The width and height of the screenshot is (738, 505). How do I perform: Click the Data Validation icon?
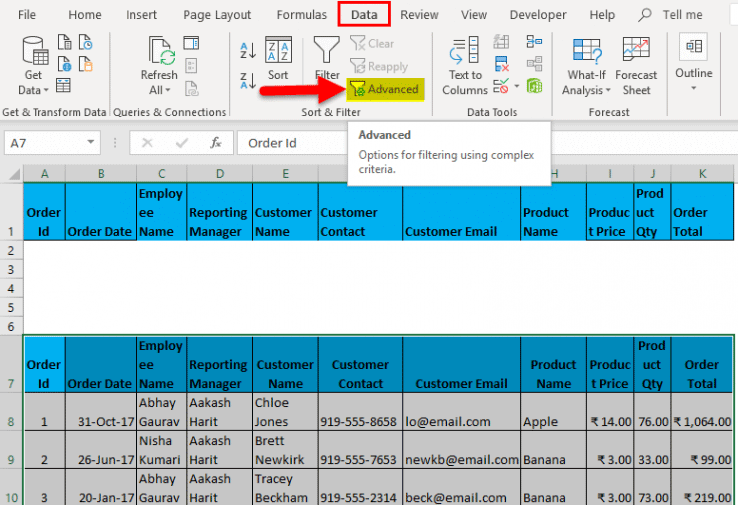pyautogui.click(x=501, y=86)
